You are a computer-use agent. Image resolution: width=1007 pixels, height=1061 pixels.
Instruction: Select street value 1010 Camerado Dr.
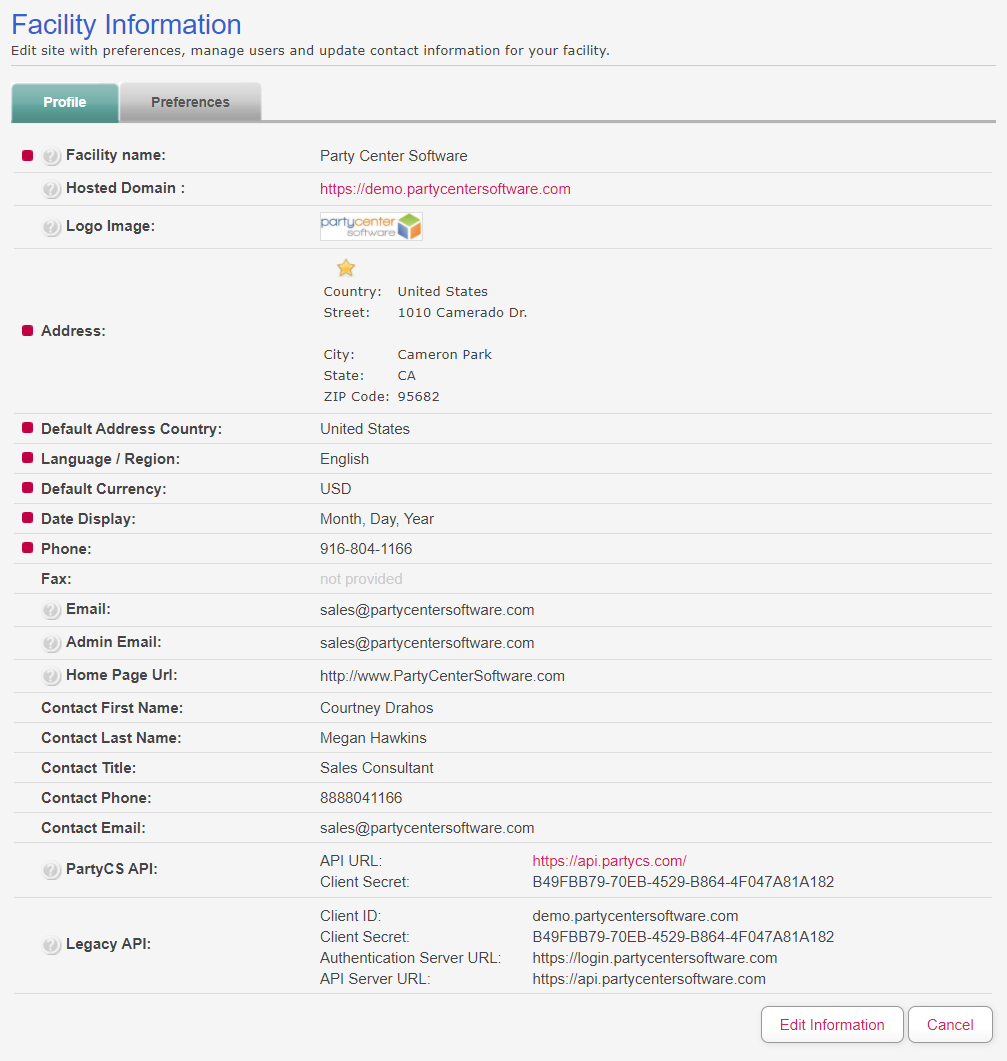pos(462,313)
